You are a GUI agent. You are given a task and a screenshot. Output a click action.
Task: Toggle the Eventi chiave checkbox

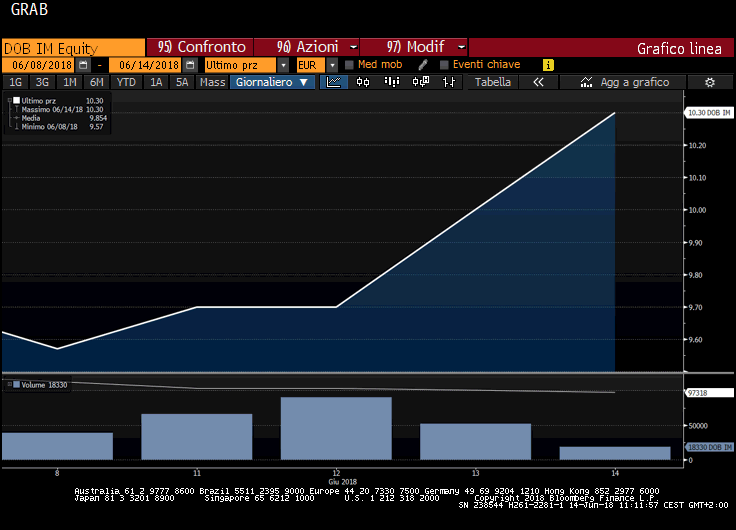[x=444, y=65]
